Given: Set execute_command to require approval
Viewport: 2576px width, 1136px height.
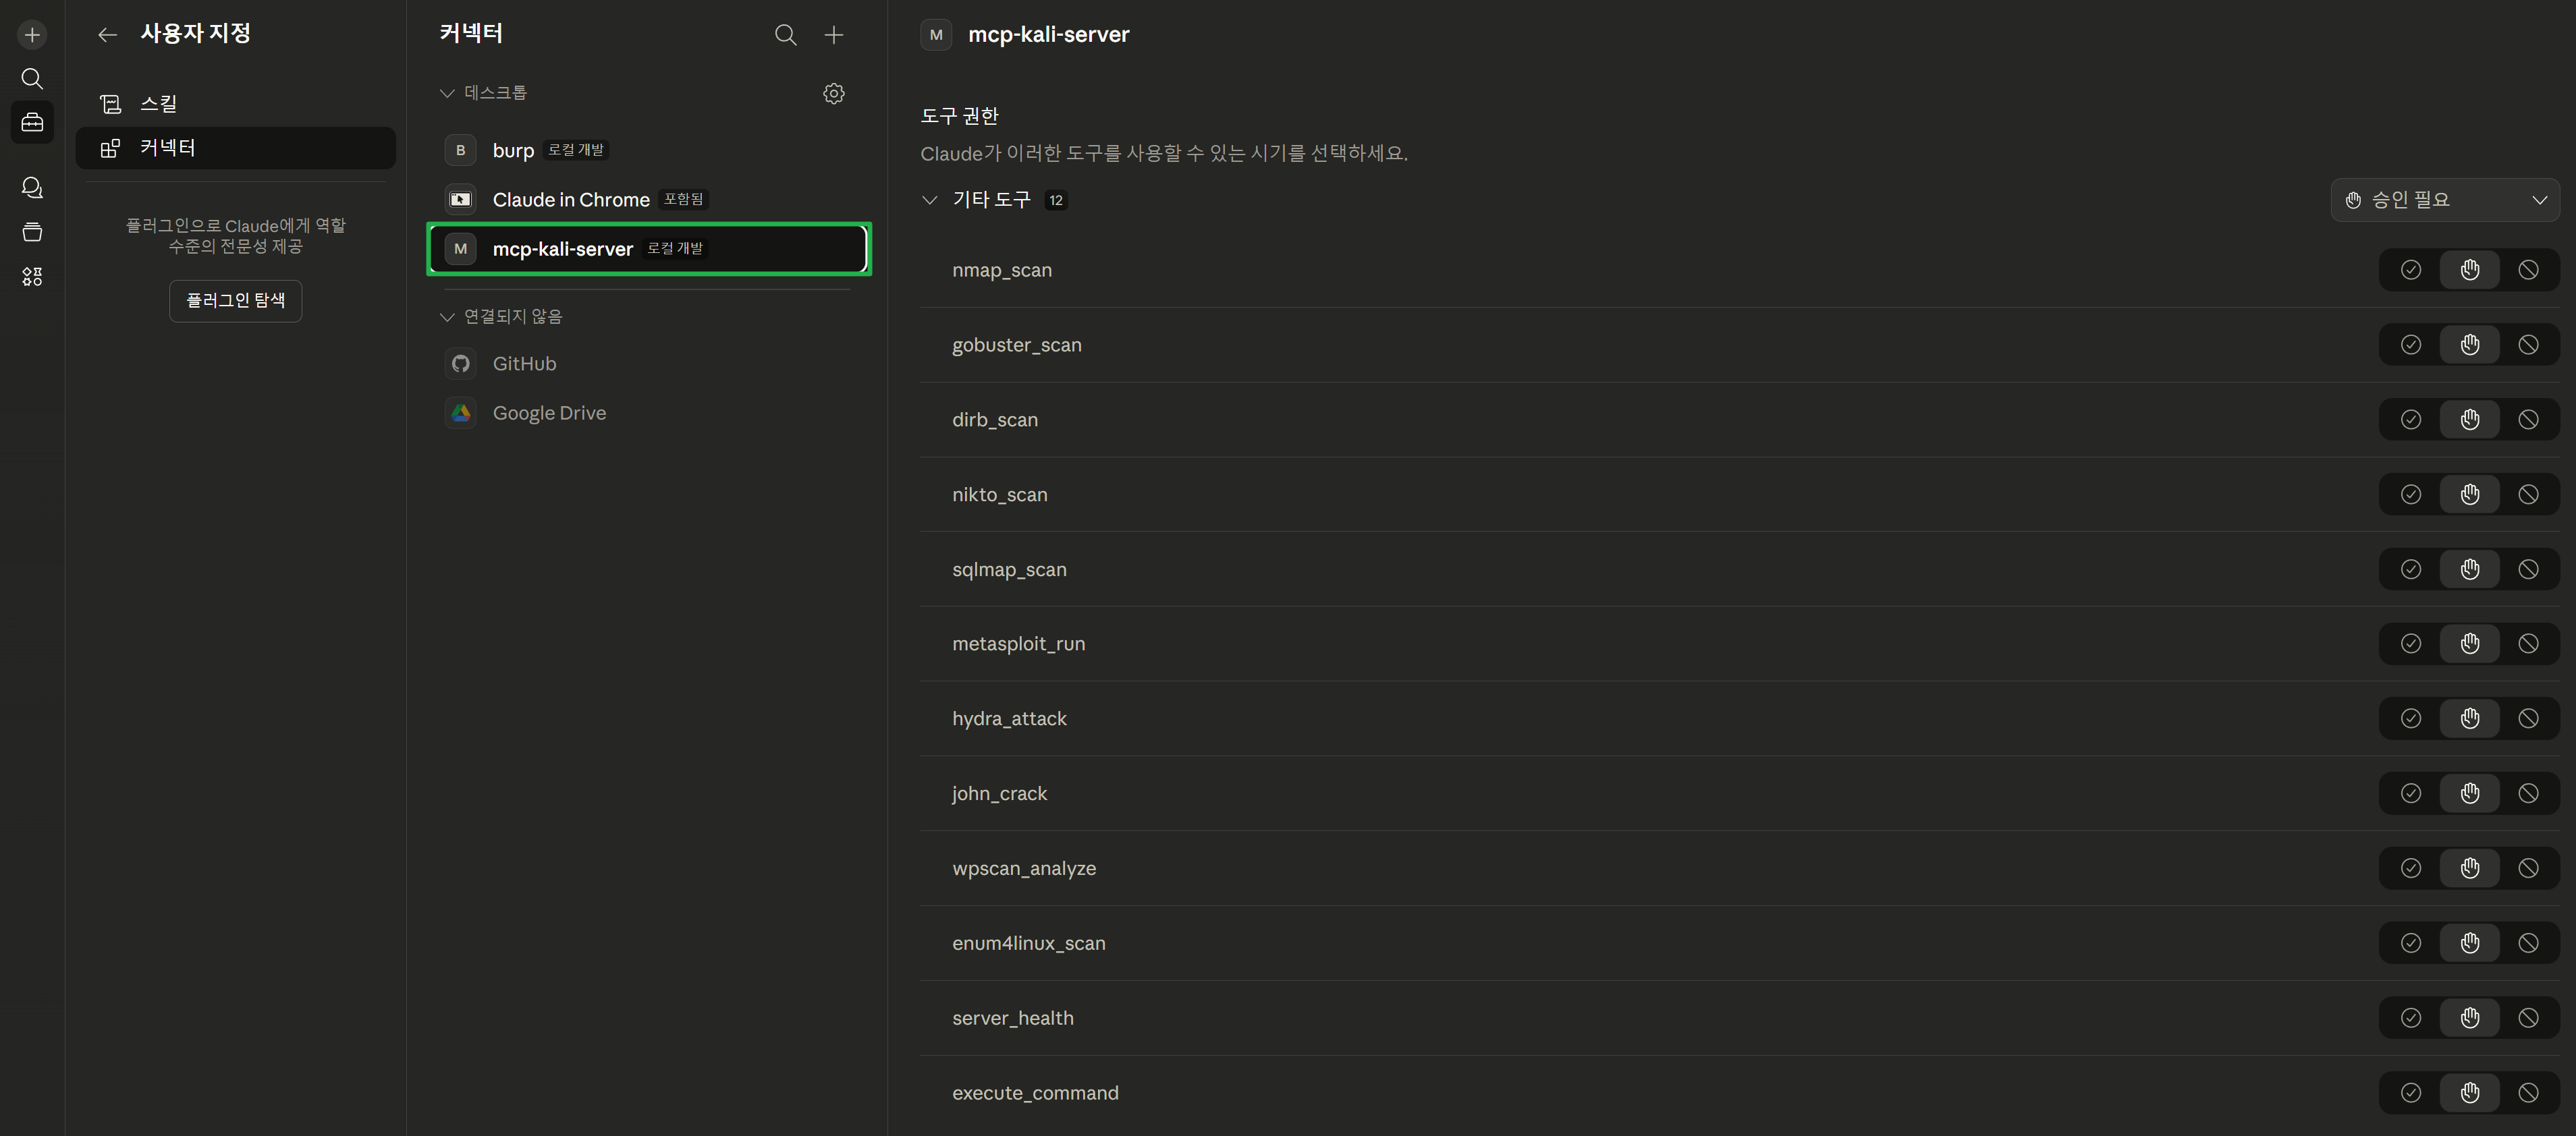Looking at the screenshot, I should (2469, 1092).
